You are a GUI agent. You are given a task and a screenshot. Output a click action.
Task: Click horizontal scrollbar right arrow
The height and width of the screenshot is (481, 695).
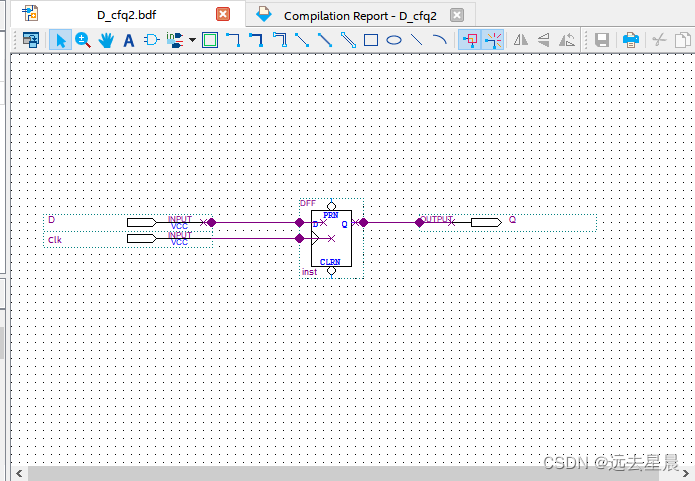click(x=686, y=473)
